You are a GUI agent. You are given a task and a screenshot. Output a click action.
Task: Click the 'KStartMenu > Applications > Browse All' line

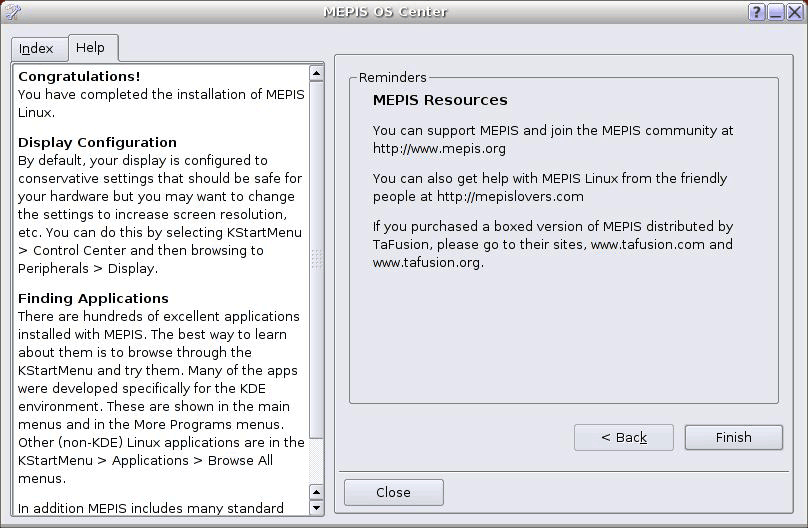pos(145,461)
